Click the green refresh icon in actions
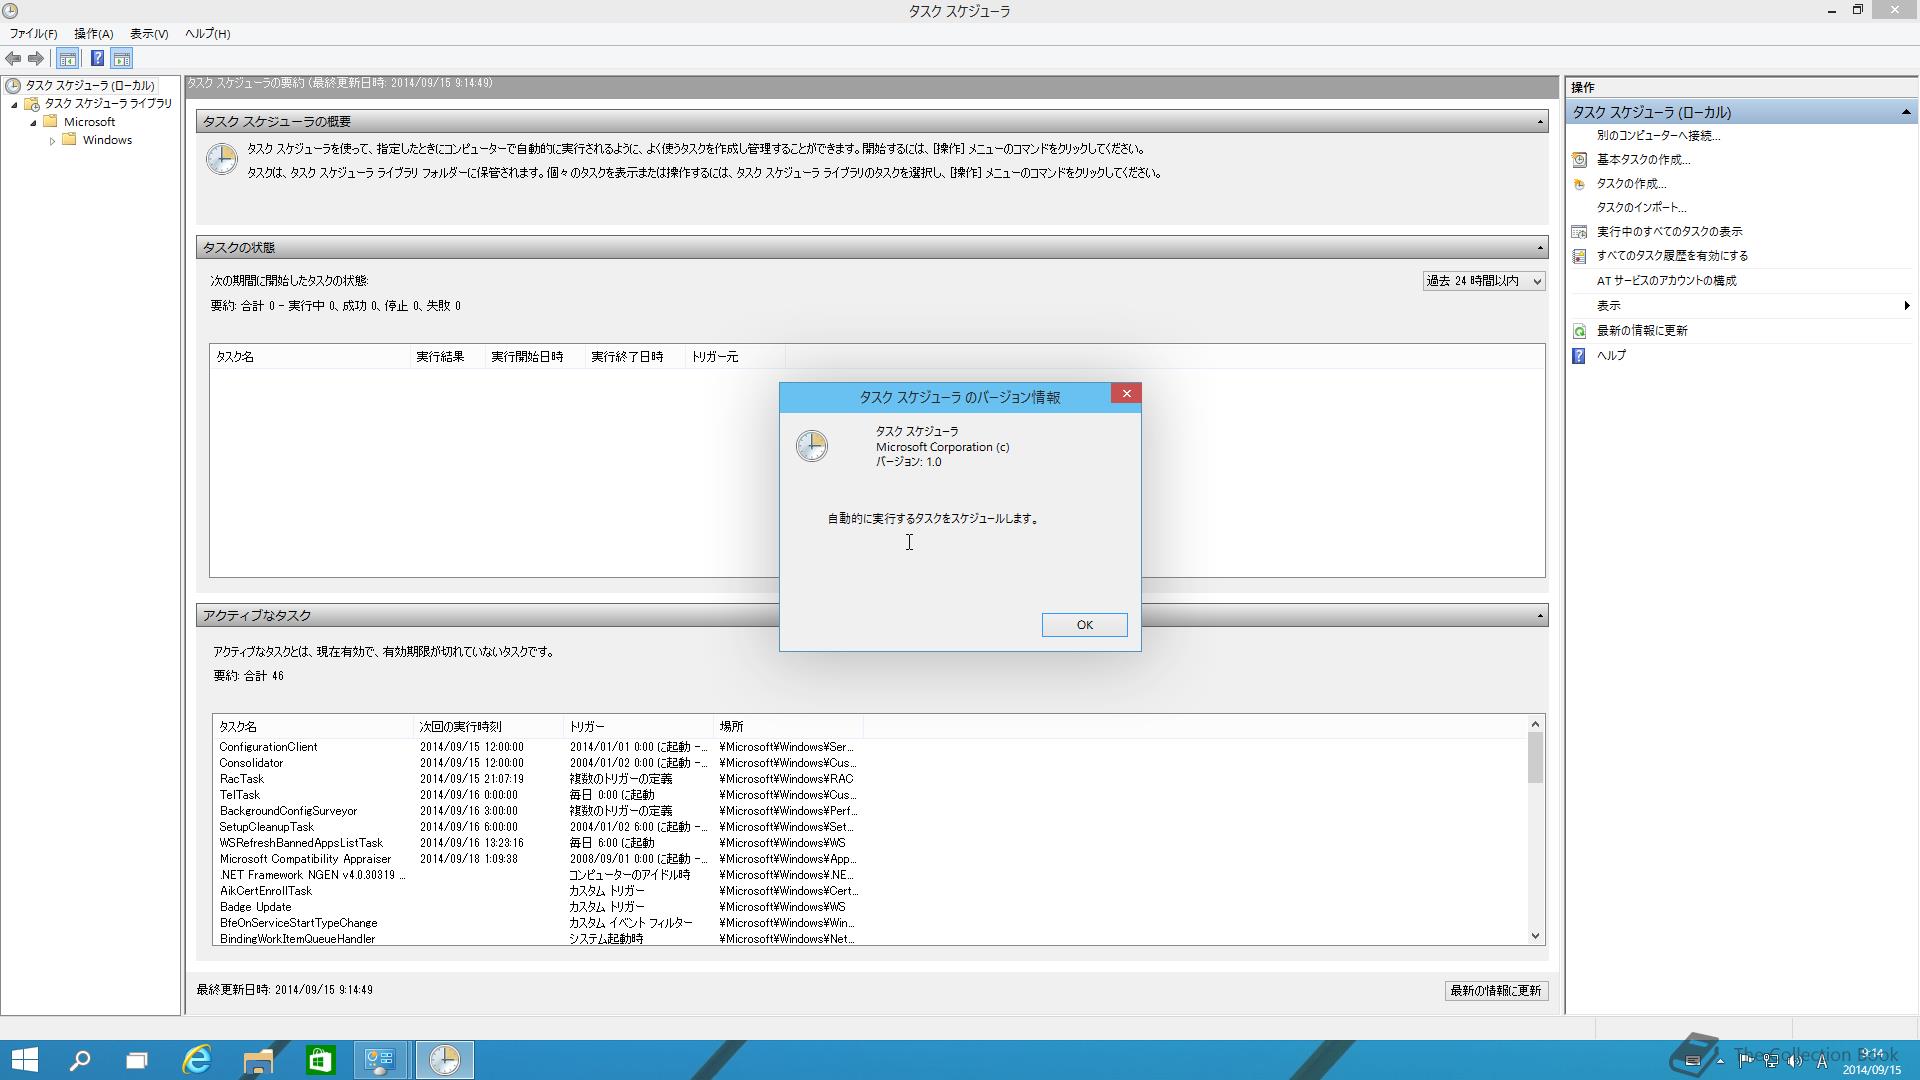The width and height of the screenshot is (1920, 1080). click(x=1579, y=331)
